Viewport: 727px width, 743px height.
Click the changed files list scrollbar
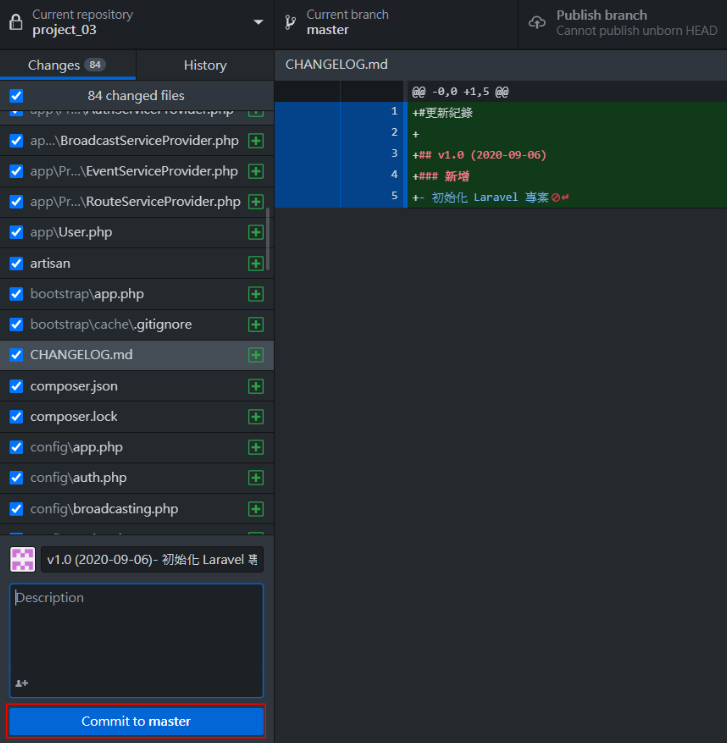pyautogui.click(x=268, y=239)
